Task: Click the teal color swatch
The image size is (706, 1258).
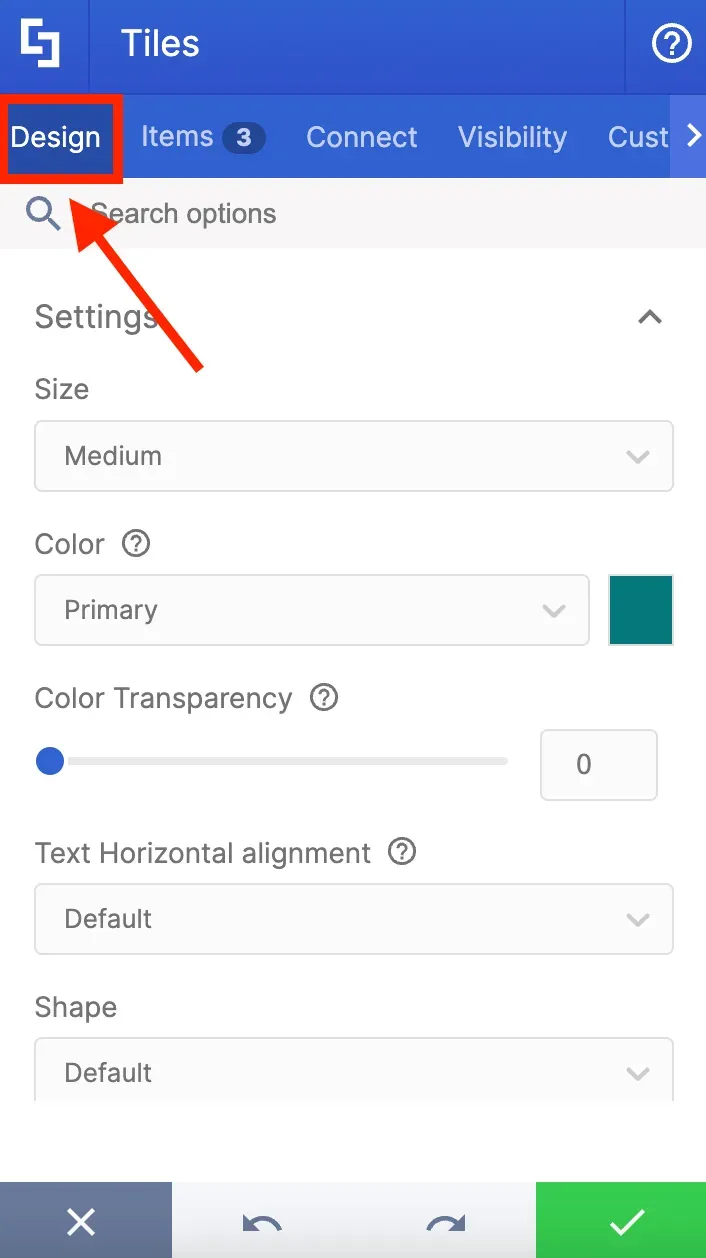Action: (x=641, y=610)
